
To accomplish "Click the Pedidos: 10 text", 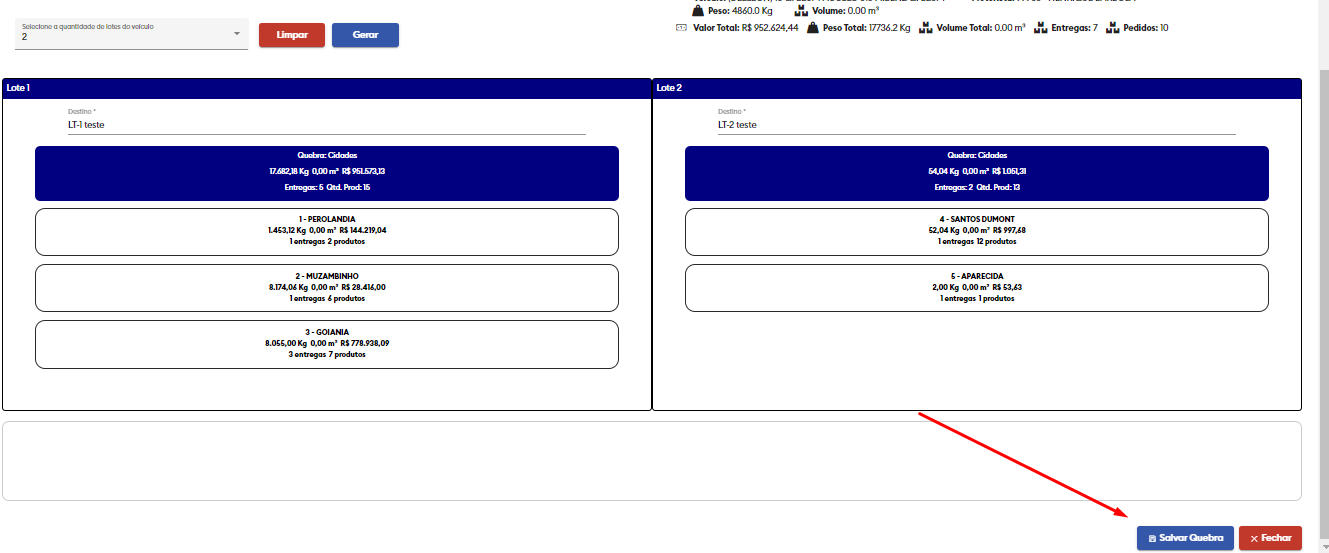I will pyautogui.click(x=1146, y=28).
